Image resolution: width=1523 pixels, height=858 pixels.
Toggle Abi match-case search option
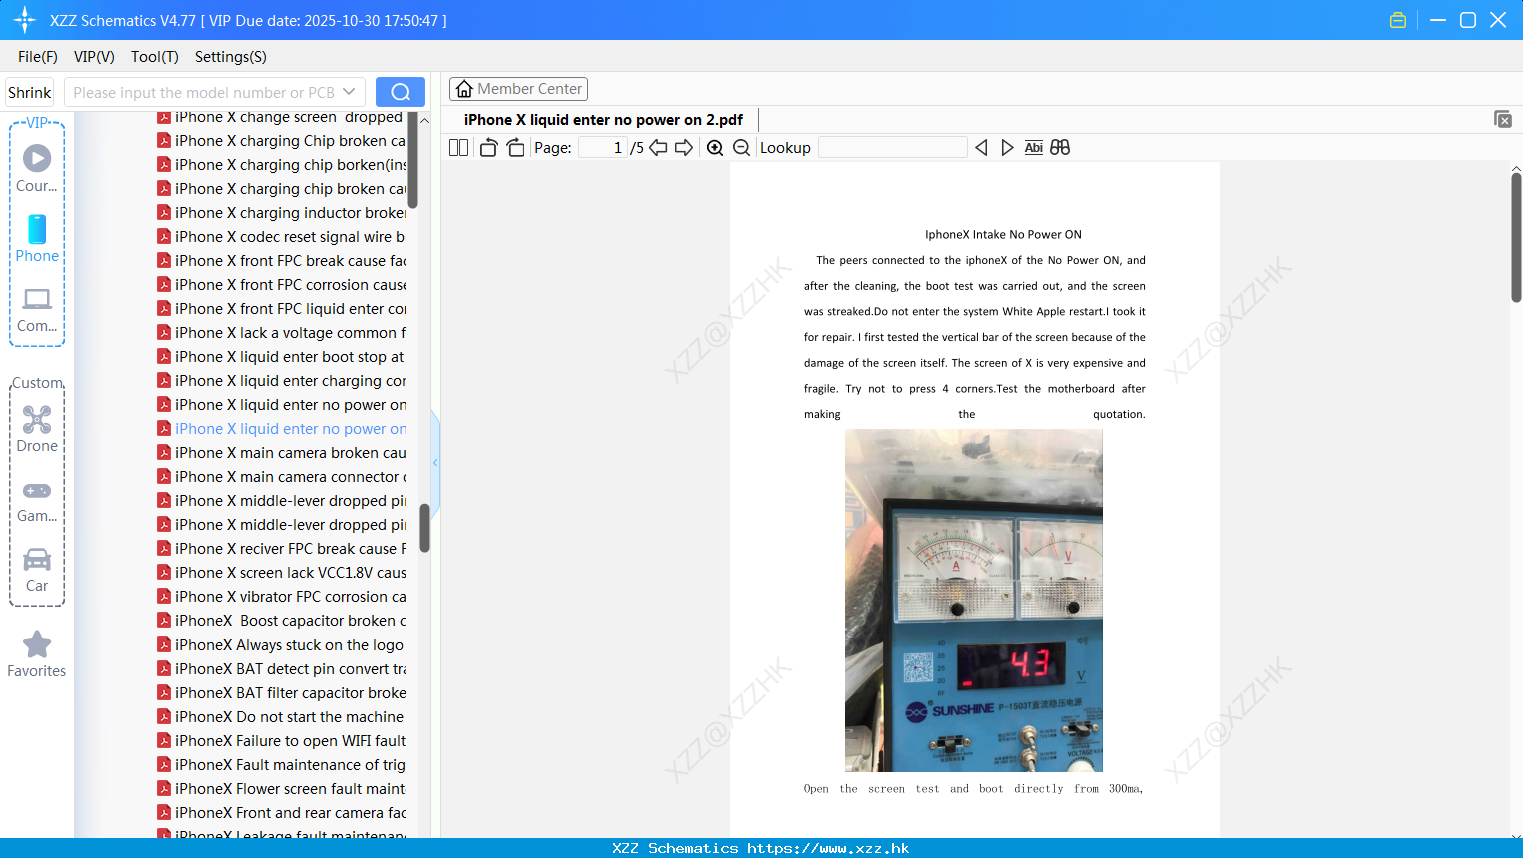[x=1033, y=147]
